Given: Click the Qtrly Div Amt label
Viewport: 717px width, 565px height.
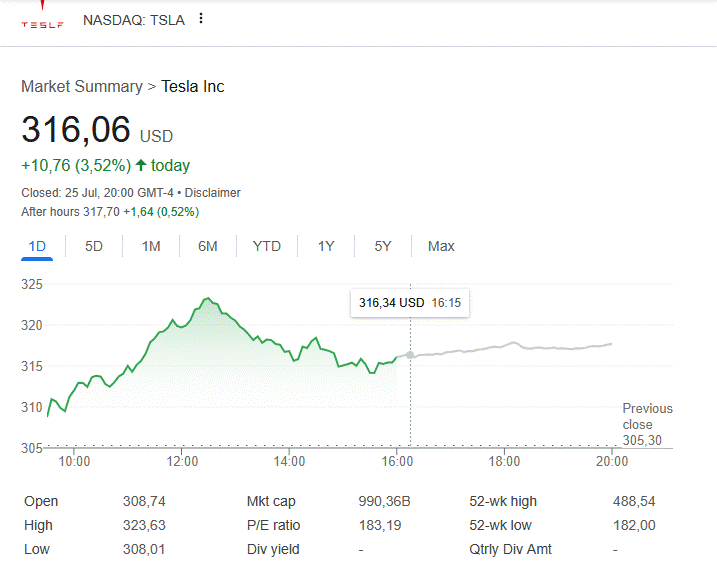Looking at the screenshot, I should [x=510, y=549].
